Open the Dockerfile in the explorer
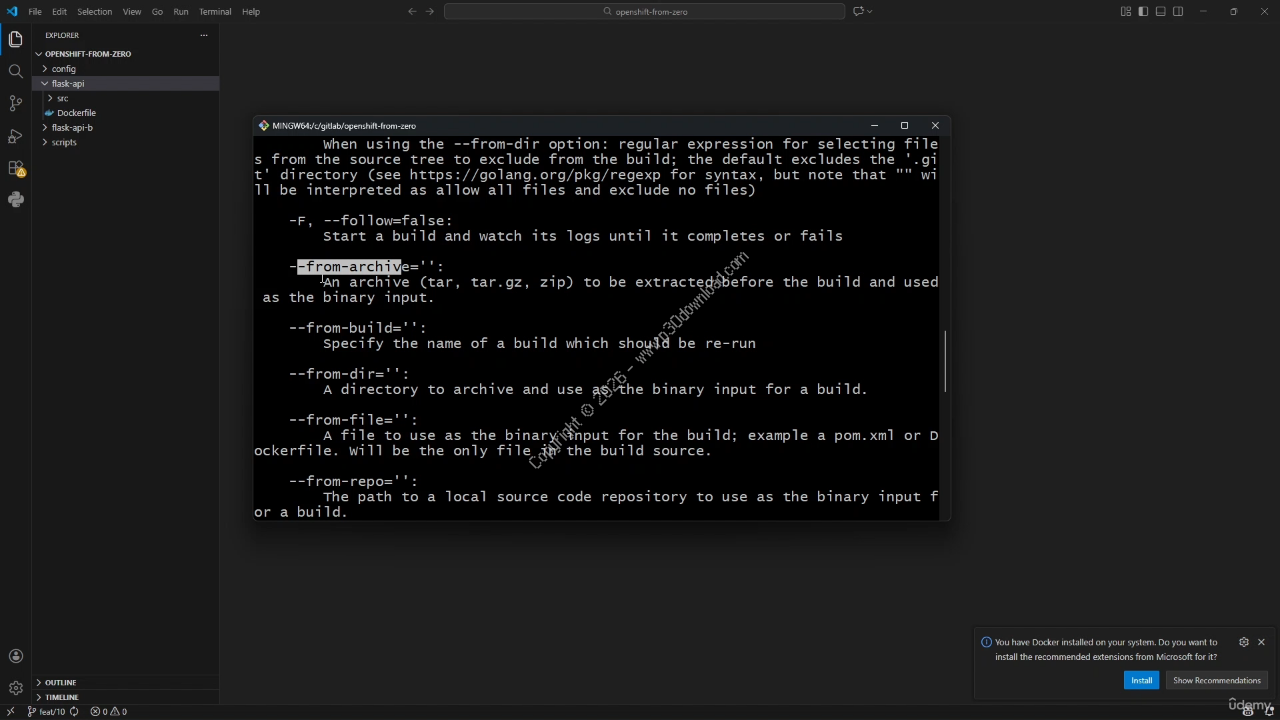Image resolution: width=1280 pixels, height=720 pixels. point(76,113)
